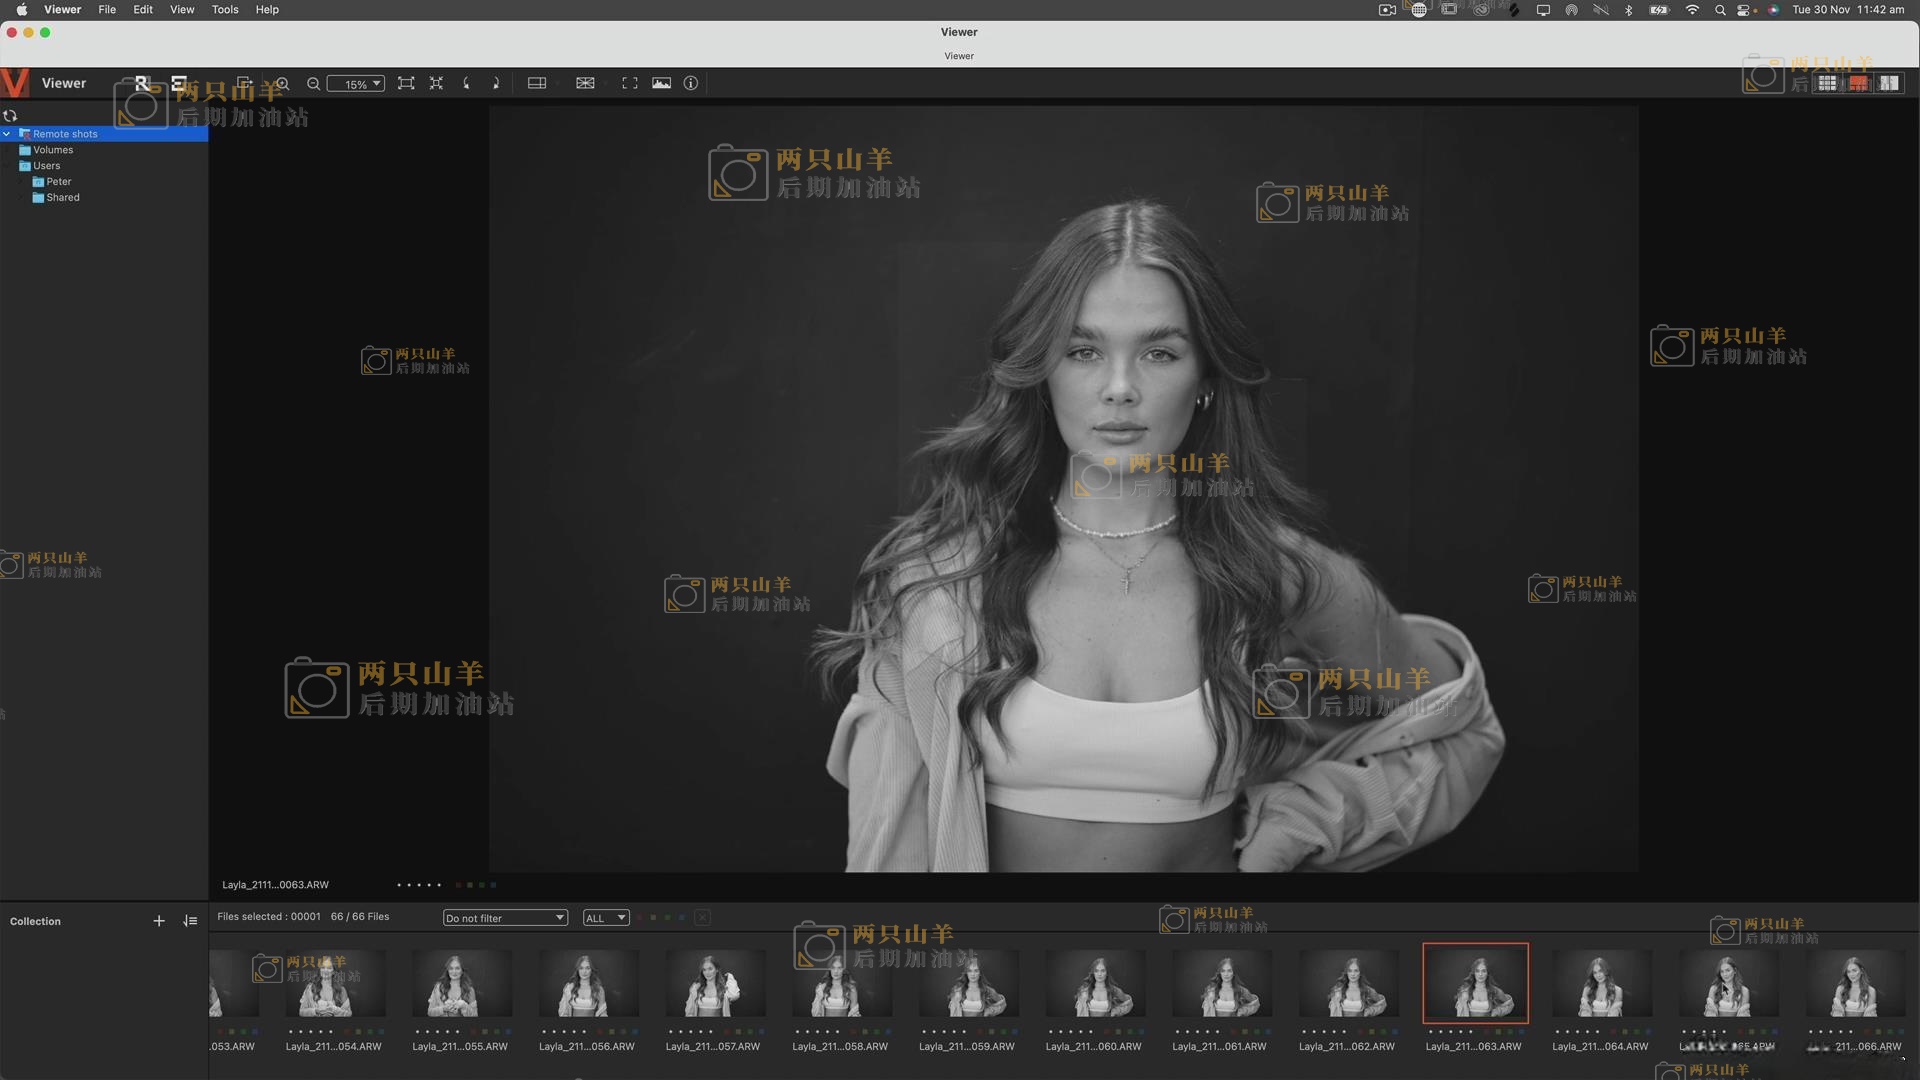Open the image info icon
The height and width of the screenshot is (1080, 1920).
tap(691, 84)
